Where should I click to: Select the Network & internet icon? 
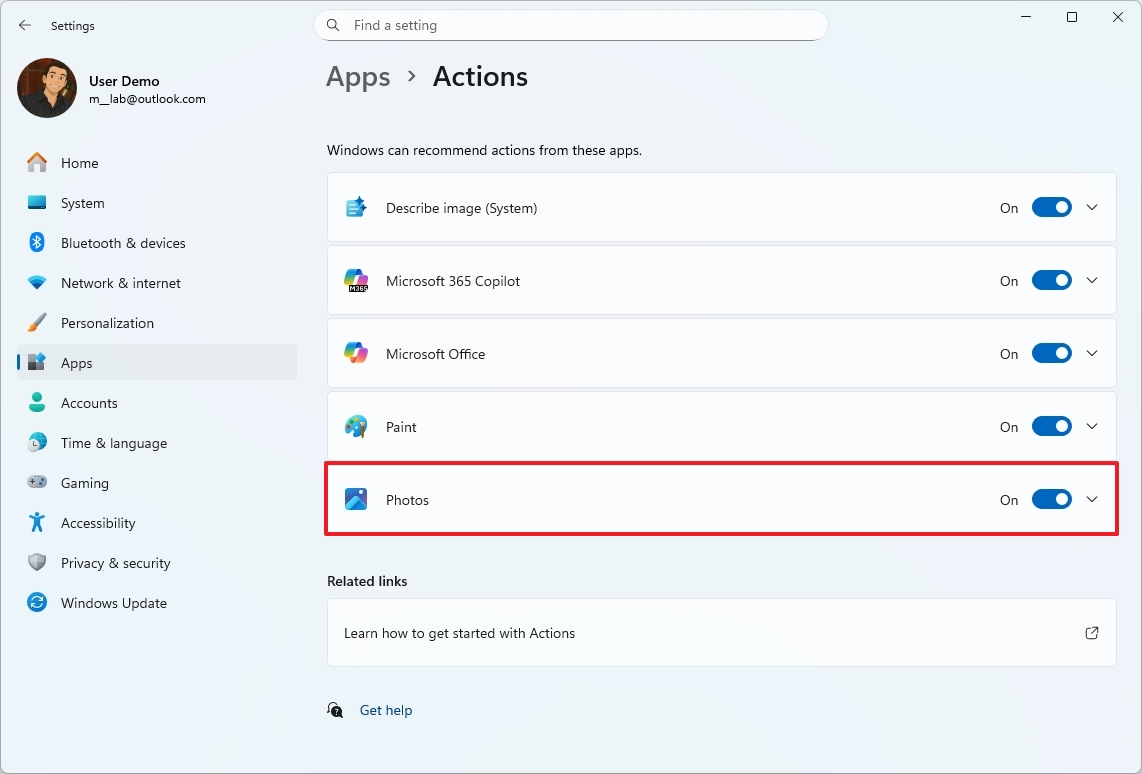pos(36,283)
